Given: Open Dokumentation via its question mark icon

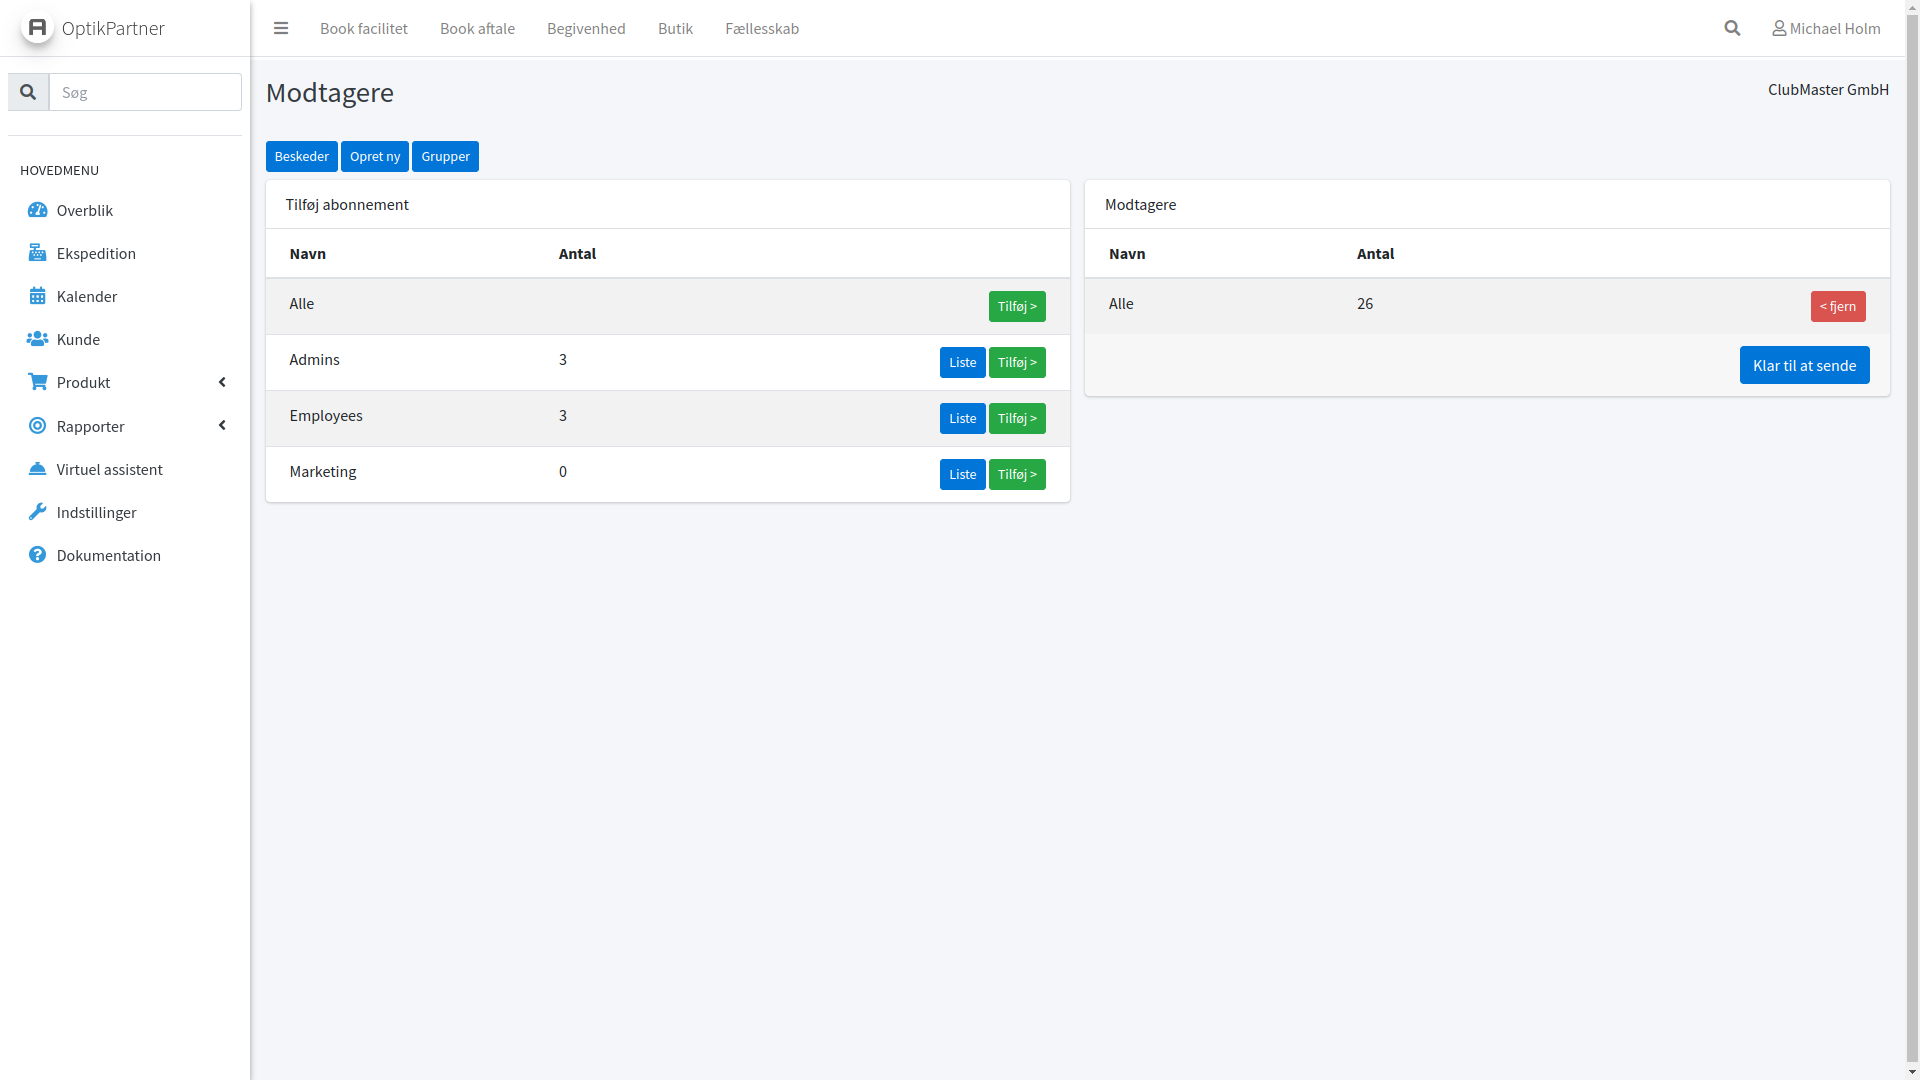Looking at the screenshot, I should point(37,555).
